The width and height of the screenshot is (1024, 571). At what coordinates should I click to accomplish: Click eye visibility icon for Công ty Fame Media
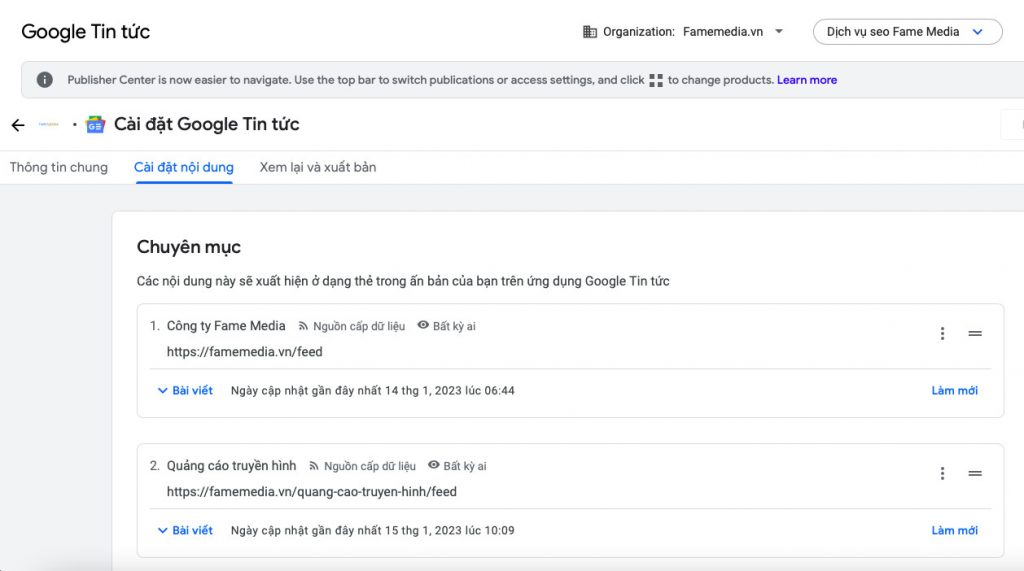(423, 325)
